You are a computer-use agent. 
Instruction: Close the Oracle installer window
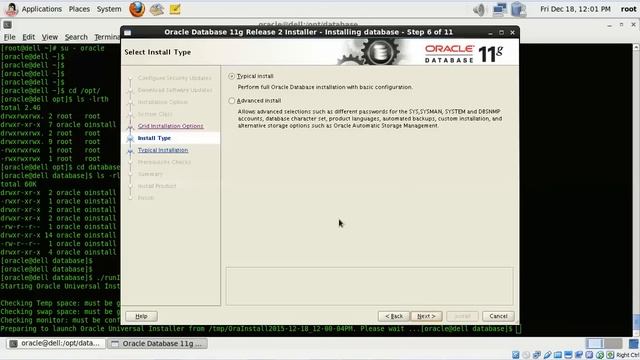[x=512, y=32]
